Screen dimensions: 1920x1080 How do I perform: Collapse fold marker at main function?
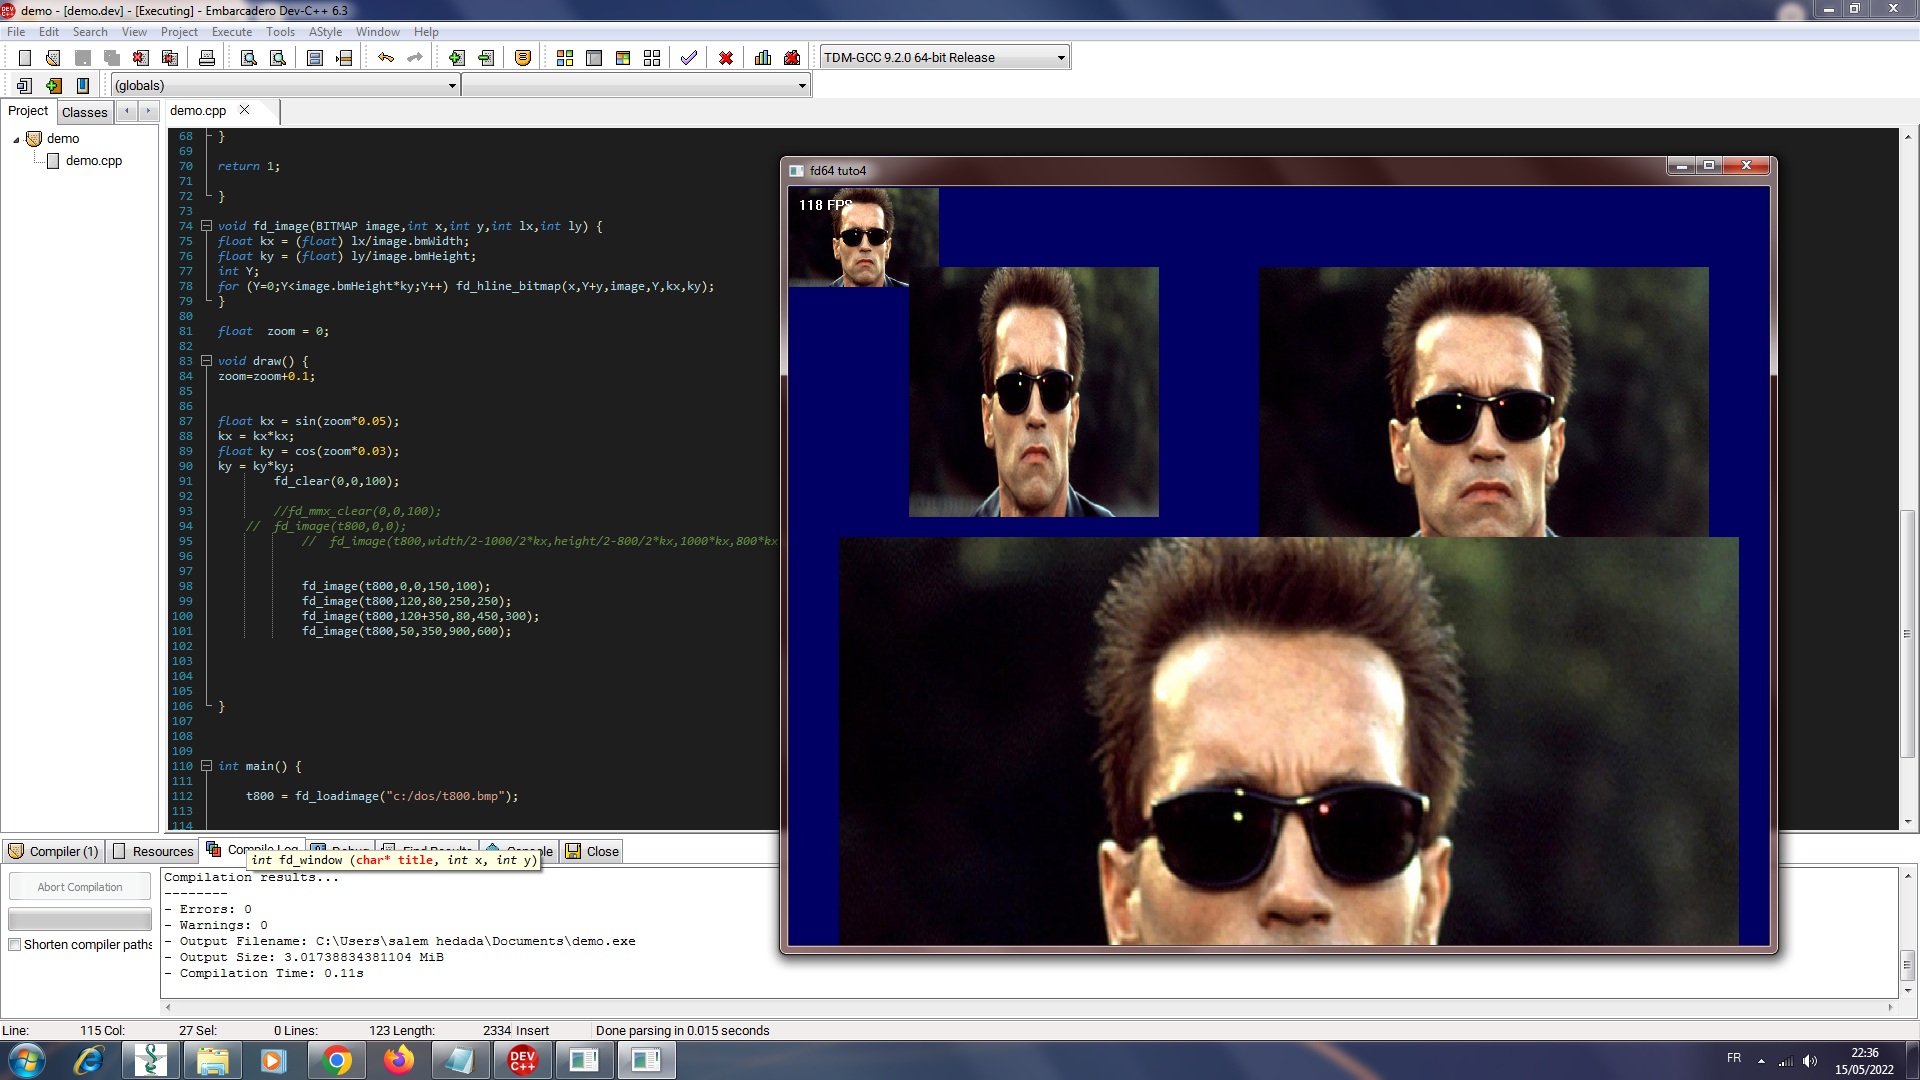pos(206,766)
